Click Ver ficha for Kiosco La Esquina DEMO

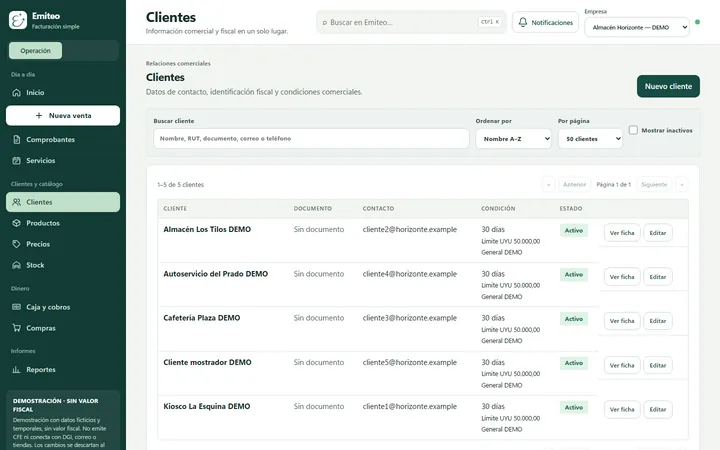(622, 410)
